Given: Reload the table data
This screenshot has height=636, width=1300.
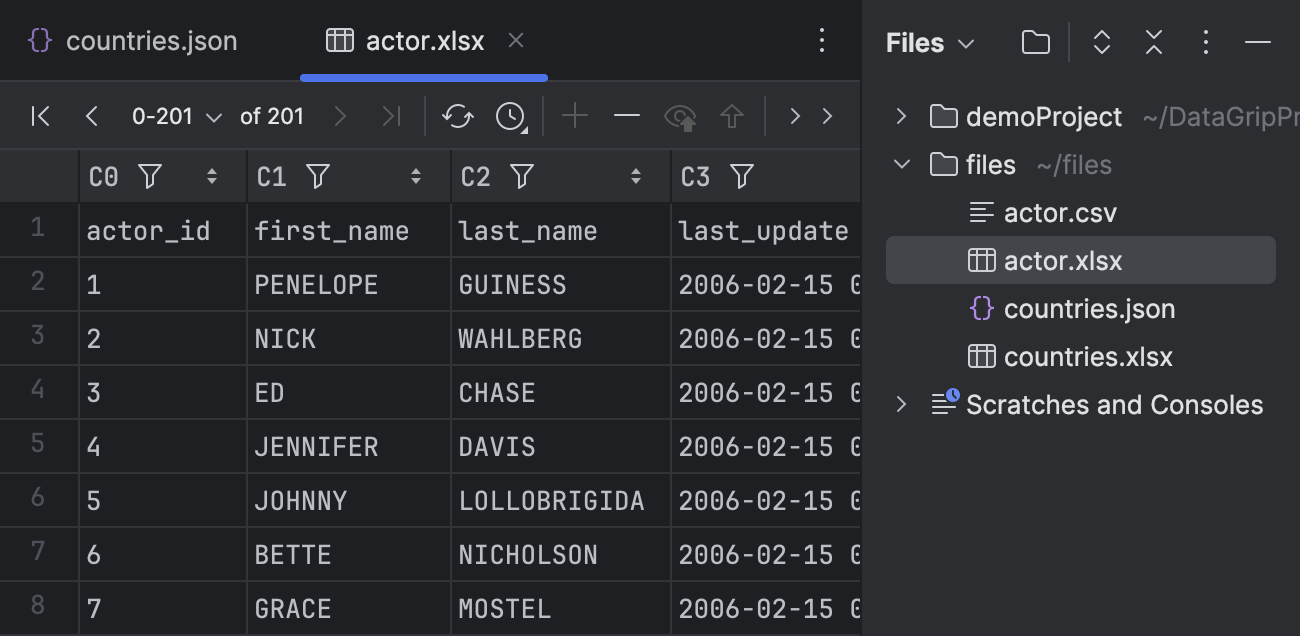Looking at the screenshot, I should point(458,117).
